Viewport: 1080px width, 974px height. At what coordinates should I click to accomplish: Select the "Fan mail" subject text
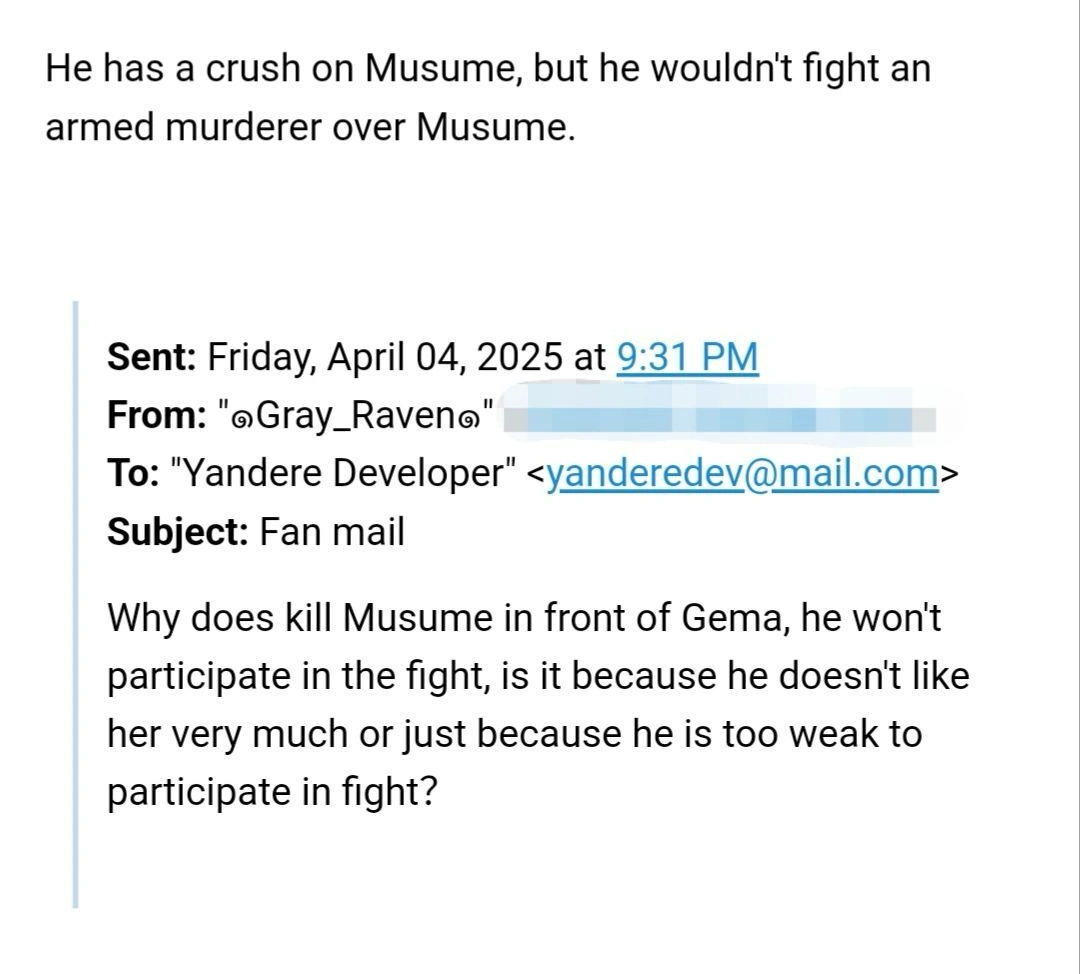coord(332,531)
